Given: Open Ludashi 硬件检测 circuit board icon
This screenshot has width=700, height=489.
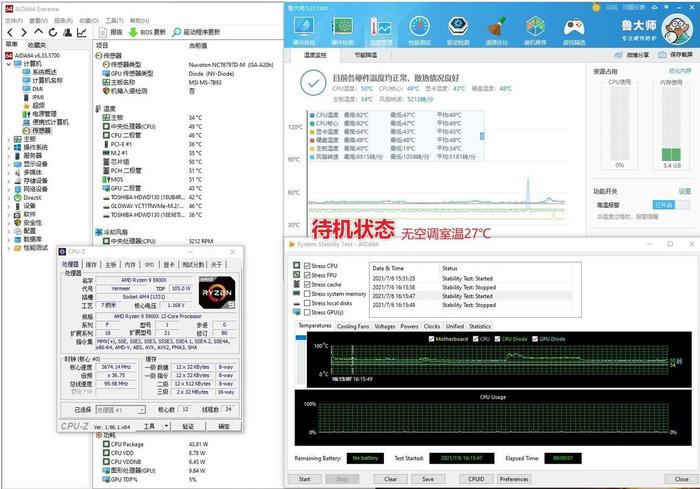Looking at the screenshot, I should point(342,27).
